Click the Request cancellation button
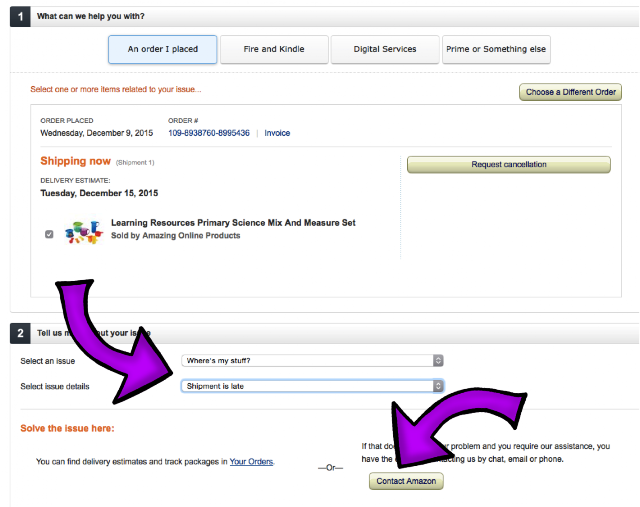 click(x=509, y=165)
